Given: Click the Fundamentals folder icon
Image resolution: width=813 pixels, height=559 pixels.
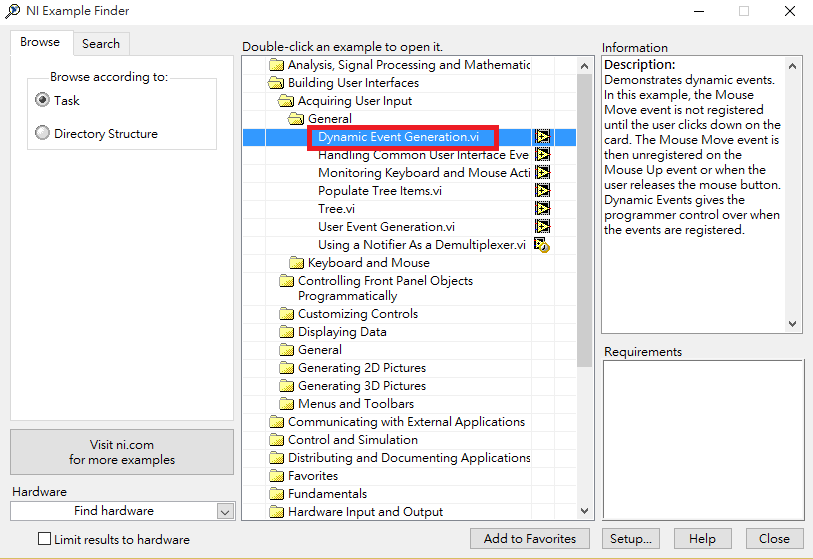Looking at the screenshot, I should click(x=276, y=494).
